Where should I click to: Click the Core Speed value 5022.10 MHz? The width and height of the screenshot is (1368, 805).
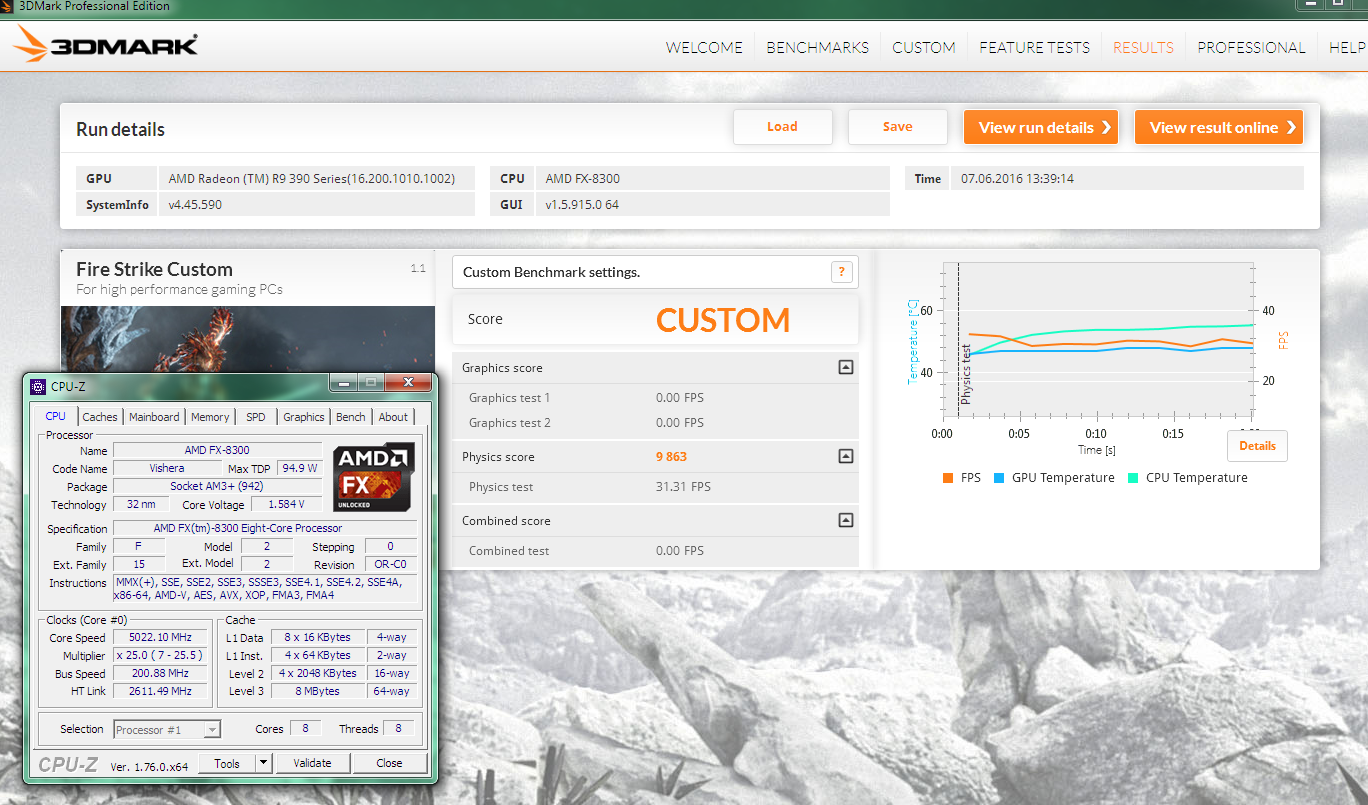160,638
